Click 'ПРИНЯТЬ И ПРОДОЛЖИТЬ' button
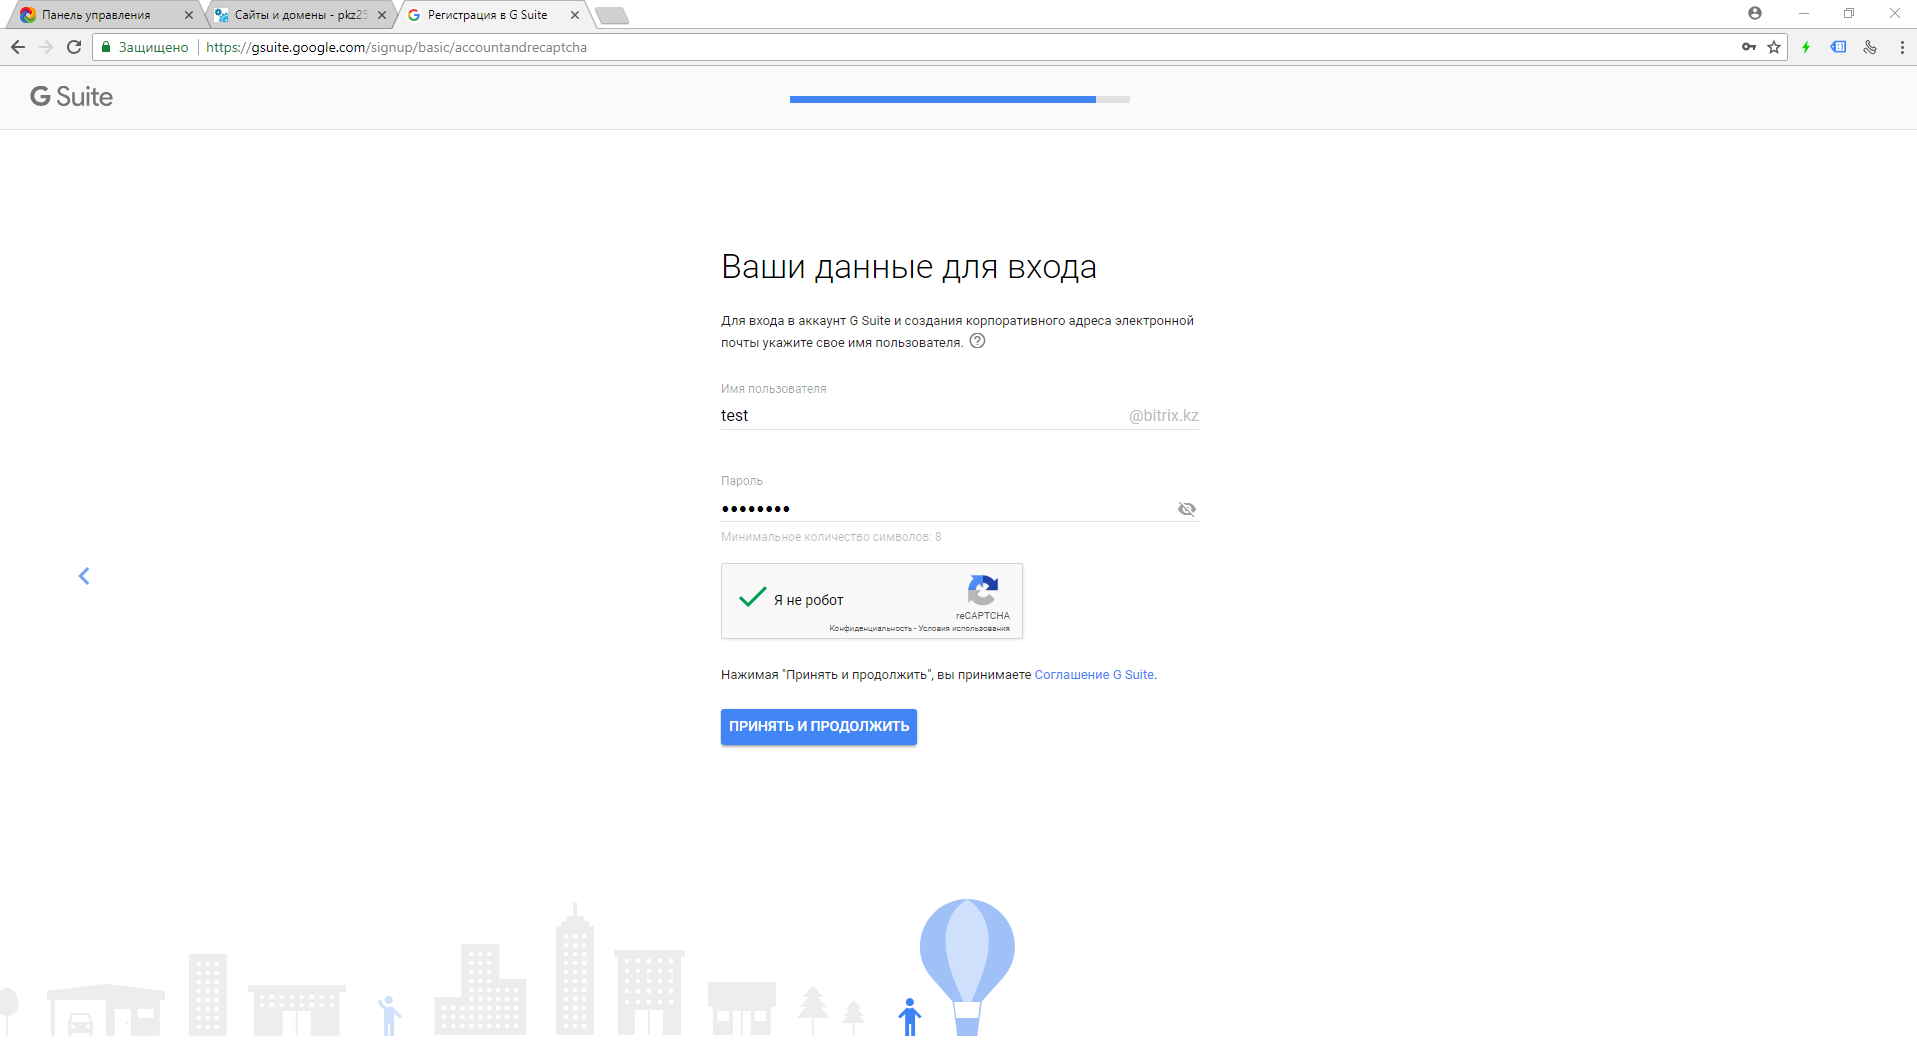Image resolution: width=1917 pixels, height=1040 pixels. click(x=819, y=727)
